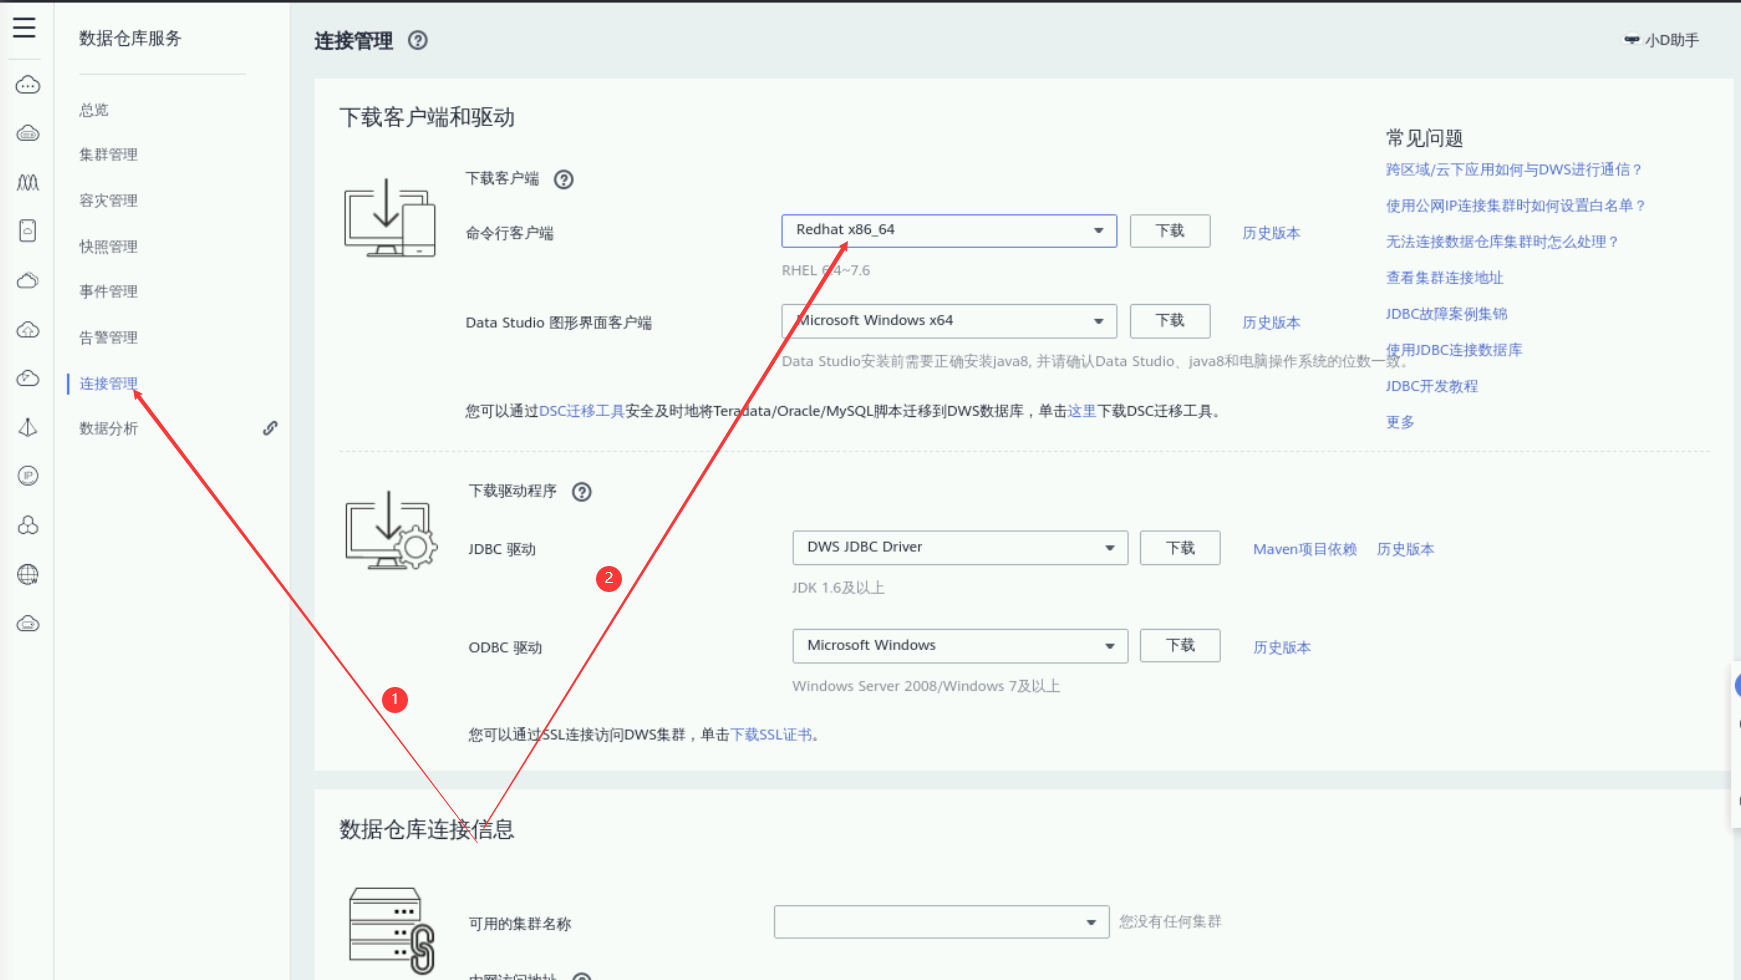Viewport: 1741px width, 980px height.
Task: Go to 总览 in the sidebar
Action: (x=94, y=110)
